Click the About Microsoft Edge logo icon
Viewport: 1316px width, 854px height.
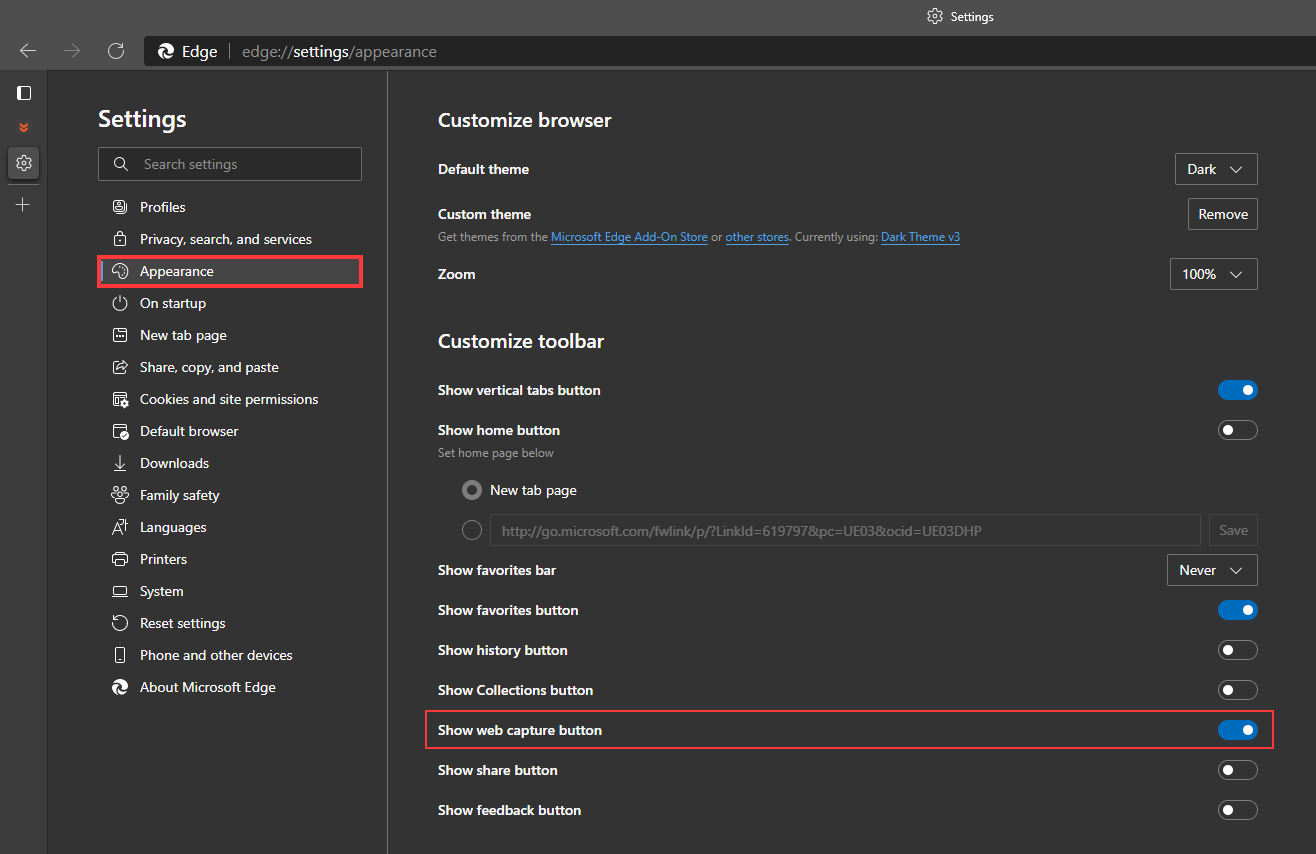120,687
